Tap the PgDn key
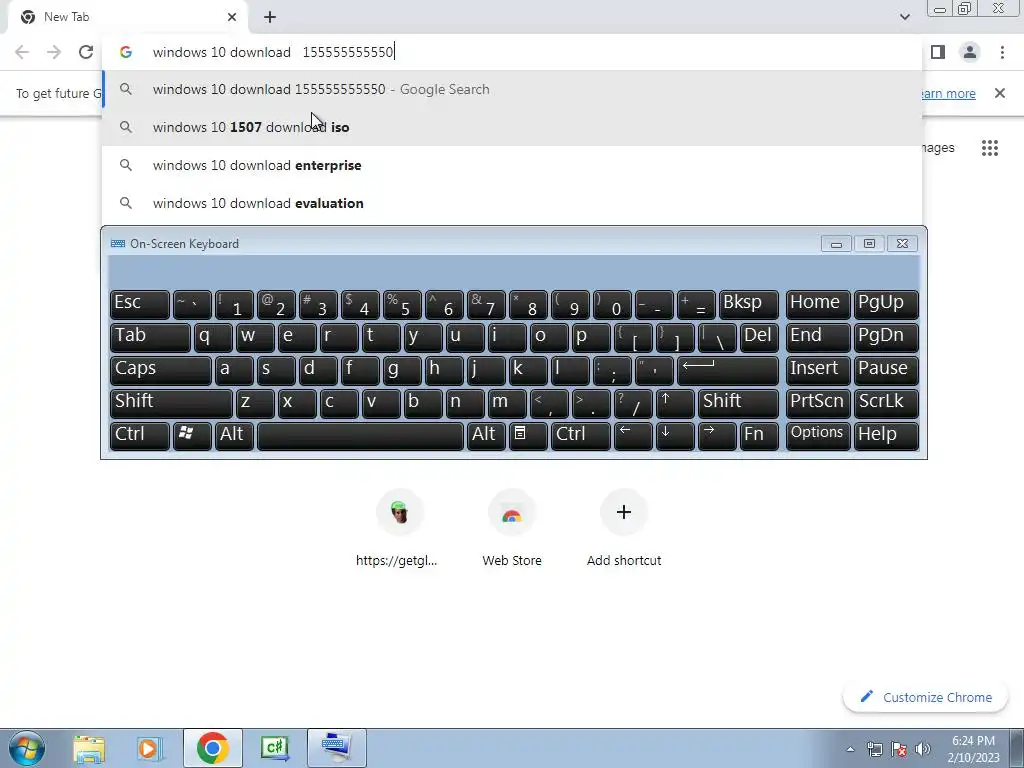Screen dimensions: 1024x768 click(886, 337)
